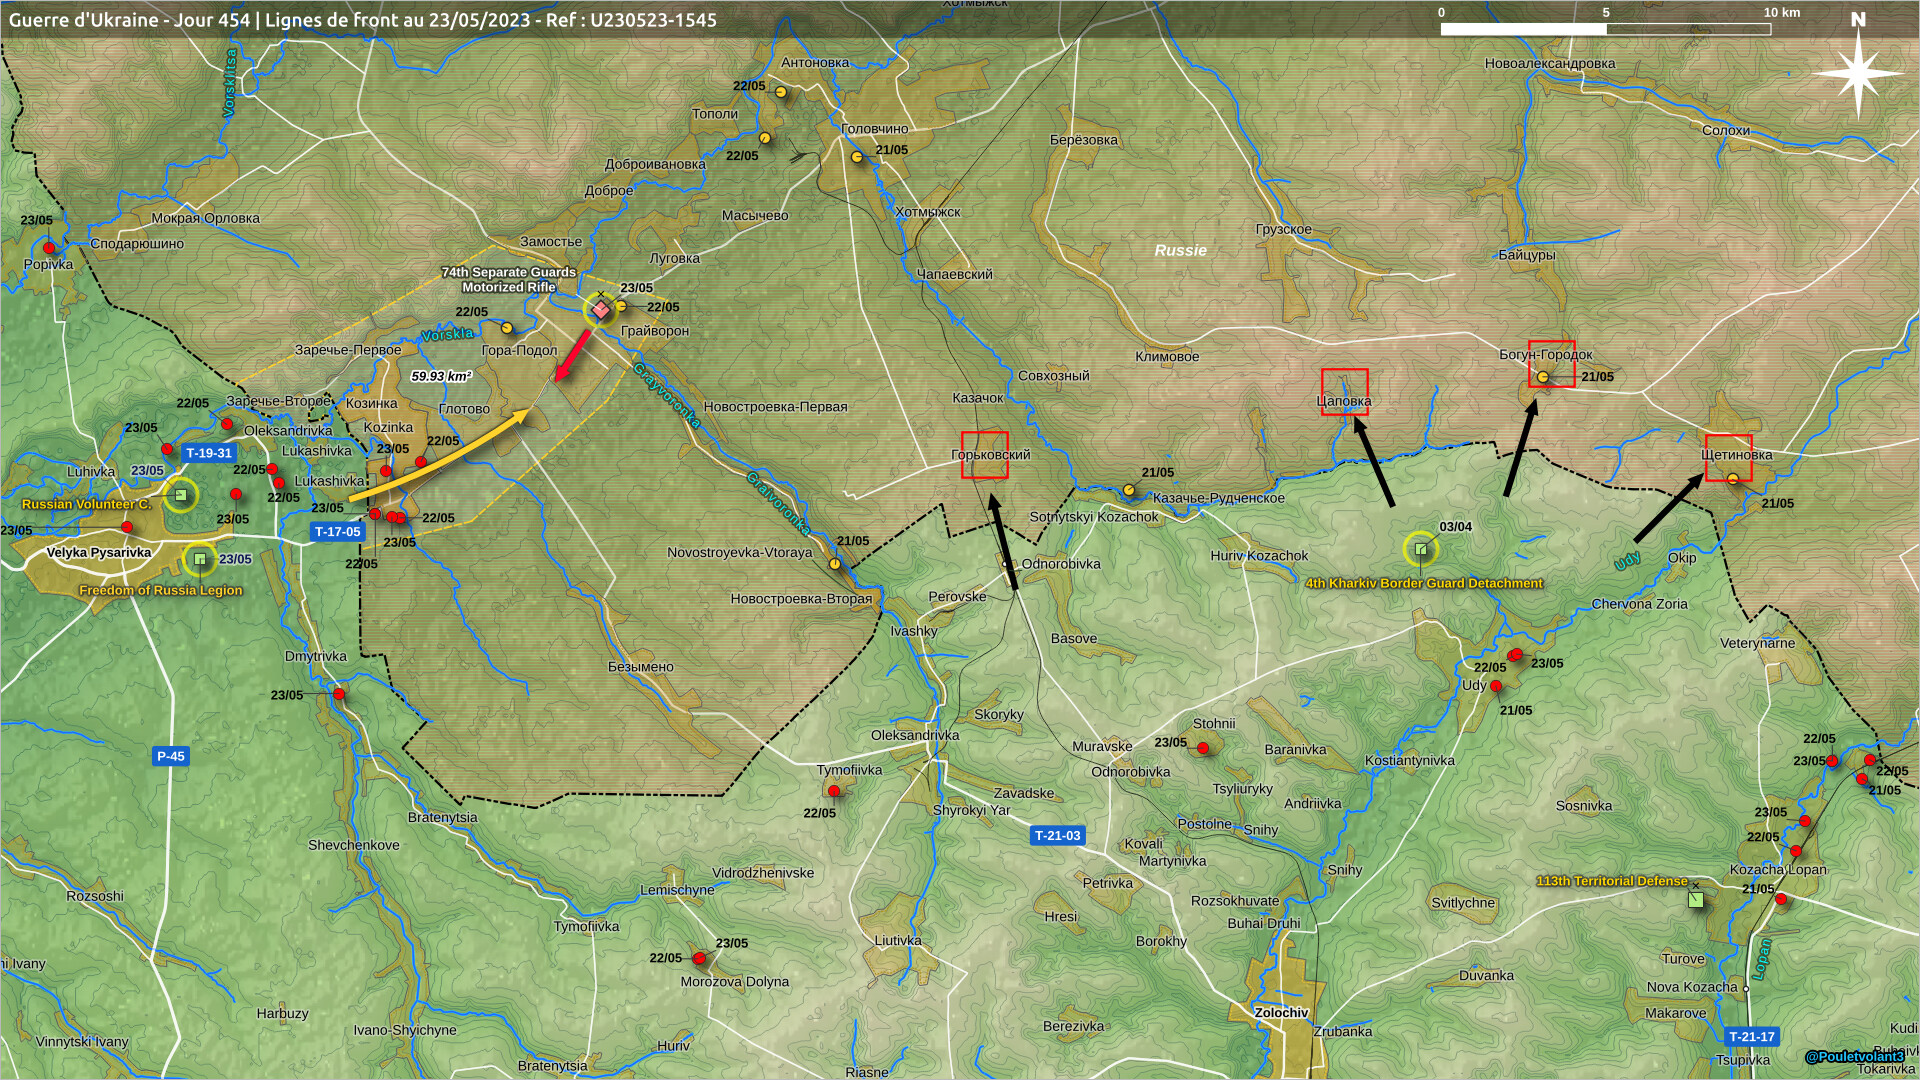Image resolution: width=1920 pixels, height=1080 pixels.
Task: Click the P-45 road shield
Action: click(x=170, y=756)
